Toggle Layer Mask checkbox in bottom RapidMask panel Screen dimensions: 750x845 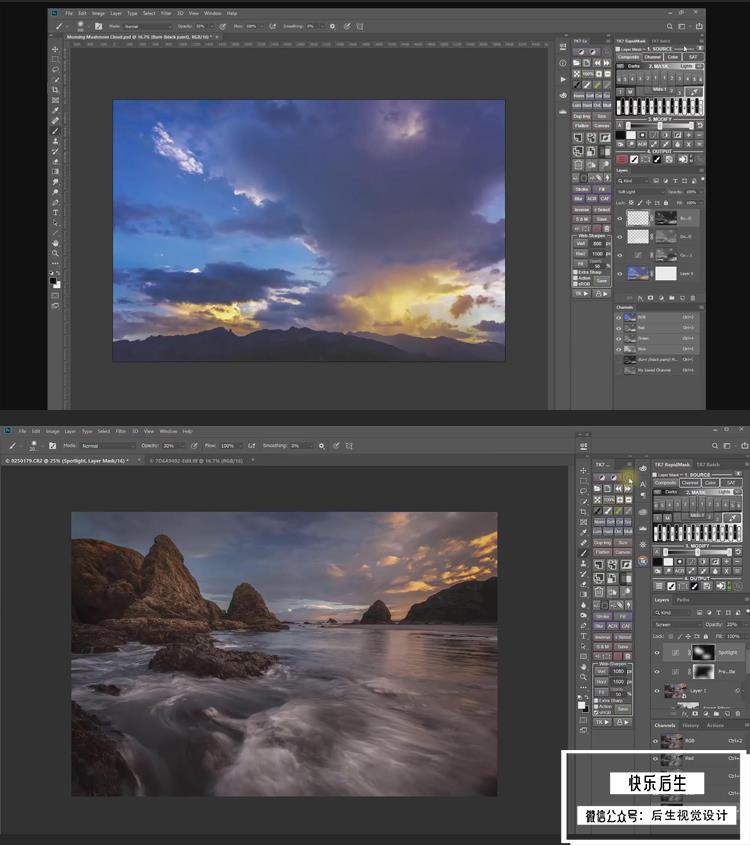tap(656, 475)
